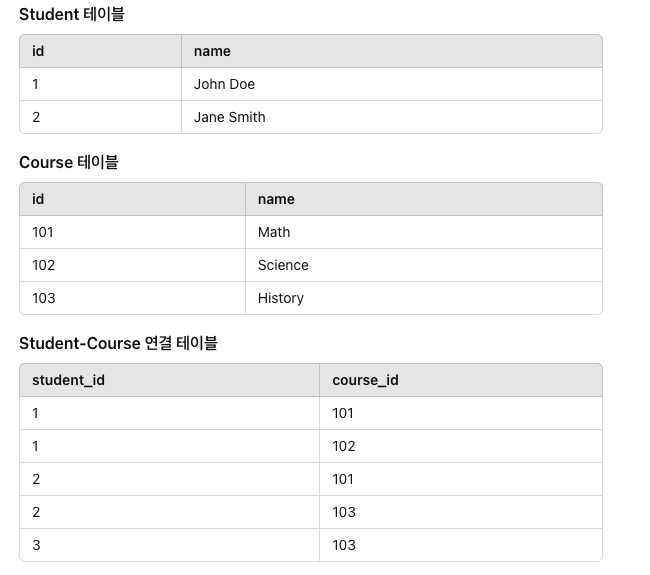Click course id 102 cell in Course table

(x=132, y=265)
